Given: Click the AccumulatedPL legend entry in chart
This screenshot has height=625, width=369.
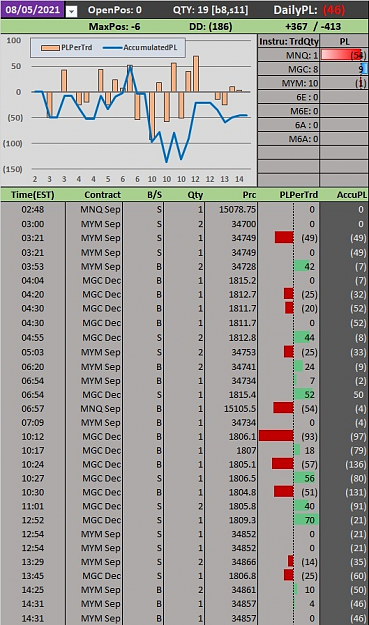Looking at the screenshot, I should (140, 47).
